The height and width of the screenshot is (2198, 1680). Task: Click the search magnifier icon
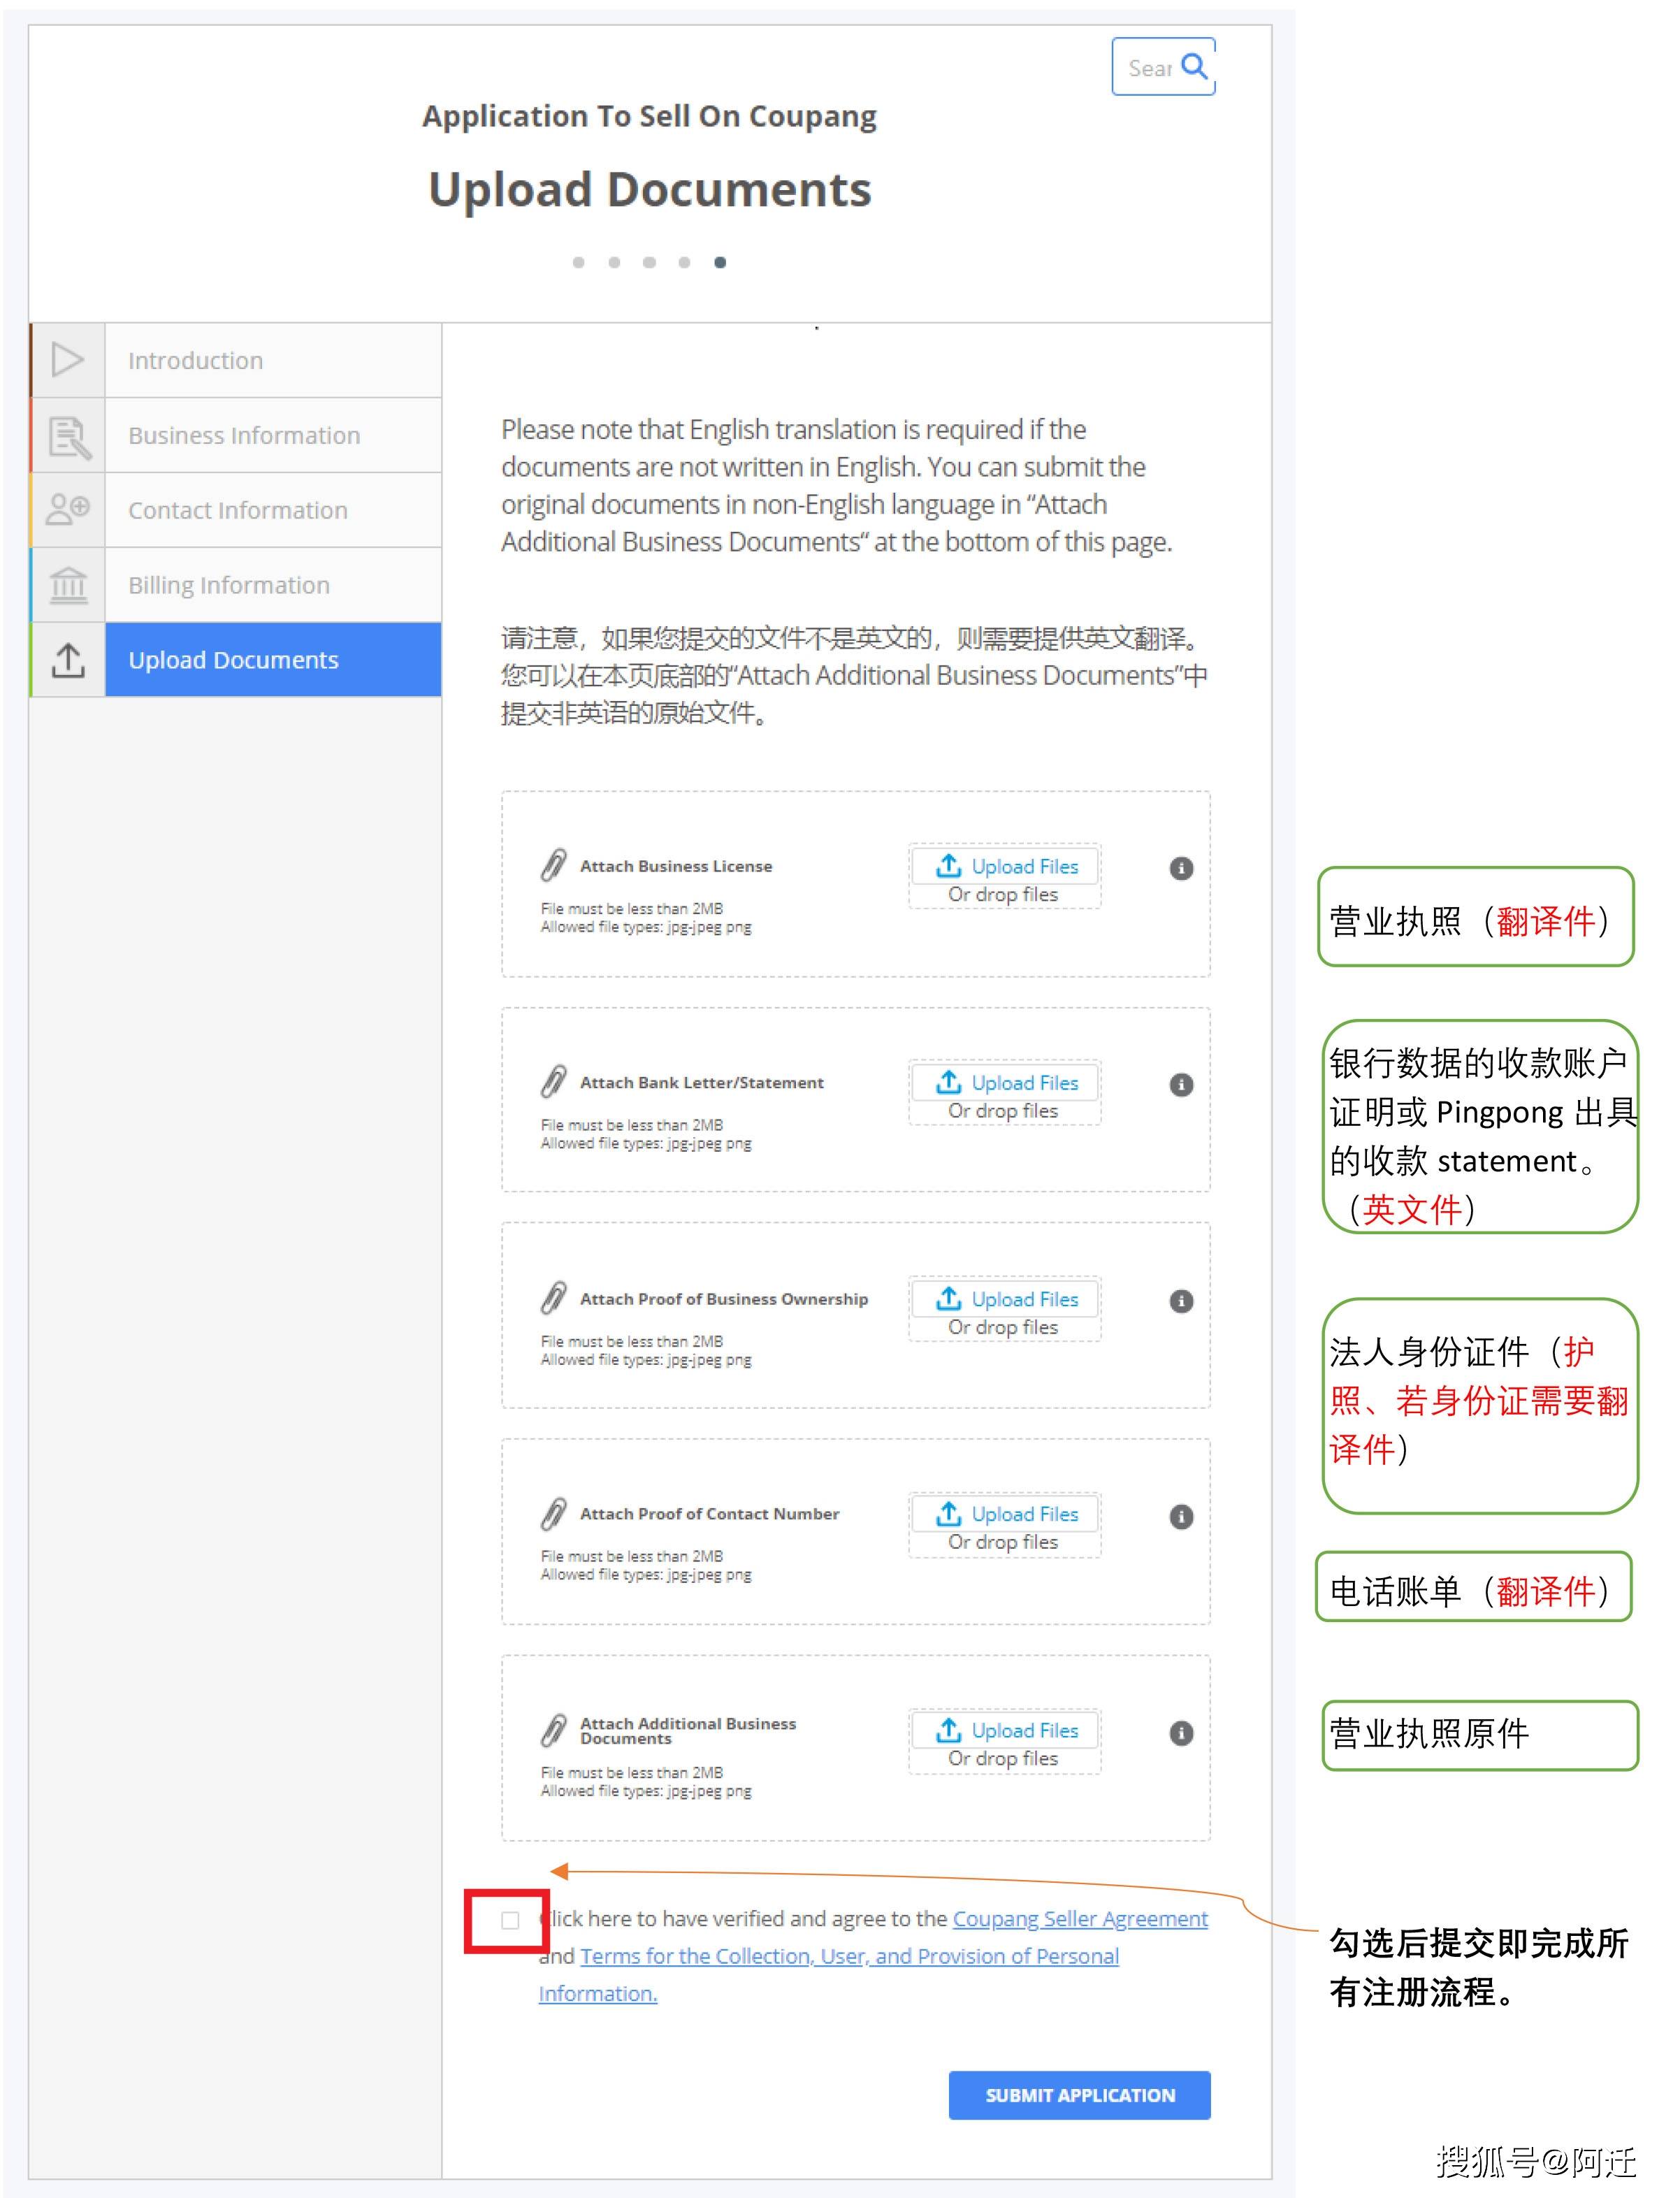[x=1194, y=66]
